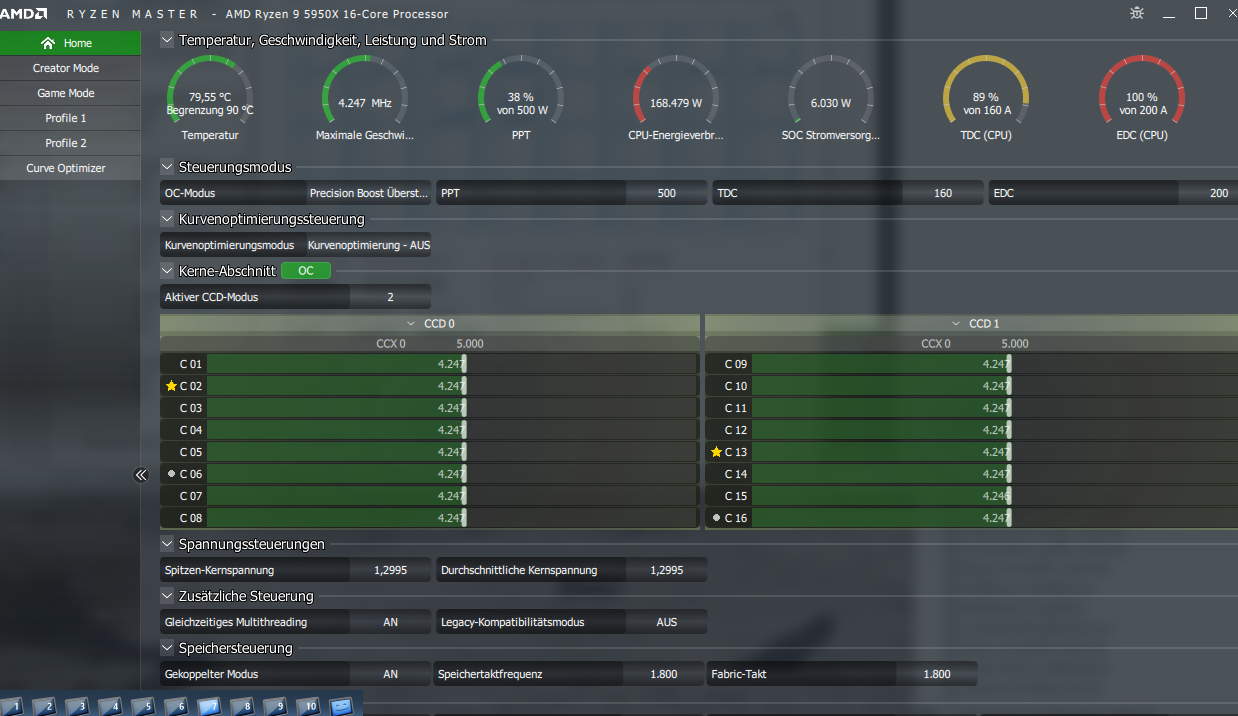This screenshot has height=716, width=1238.
Task: Click the C 11 core label
Action: [736, 408]
